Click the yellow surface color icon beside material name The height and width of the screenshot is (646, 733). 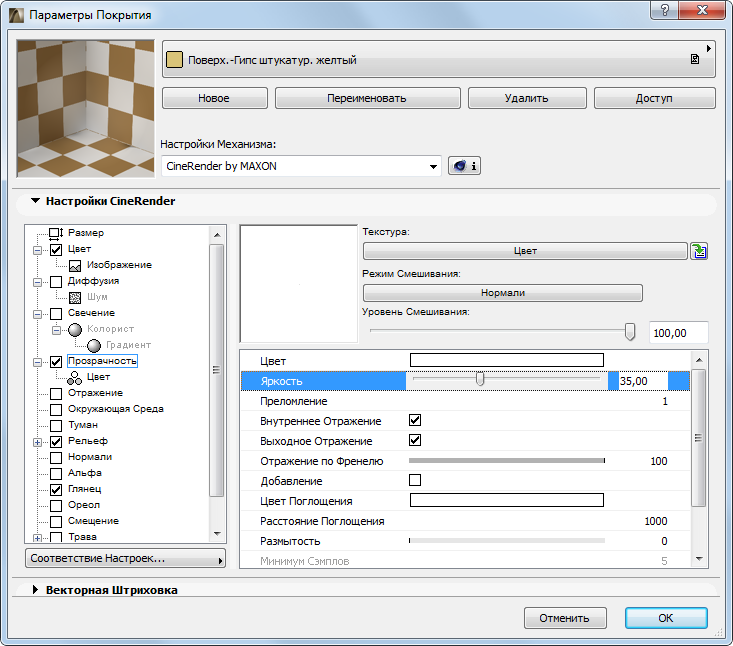pyautogui.click(x=174, y=60)
